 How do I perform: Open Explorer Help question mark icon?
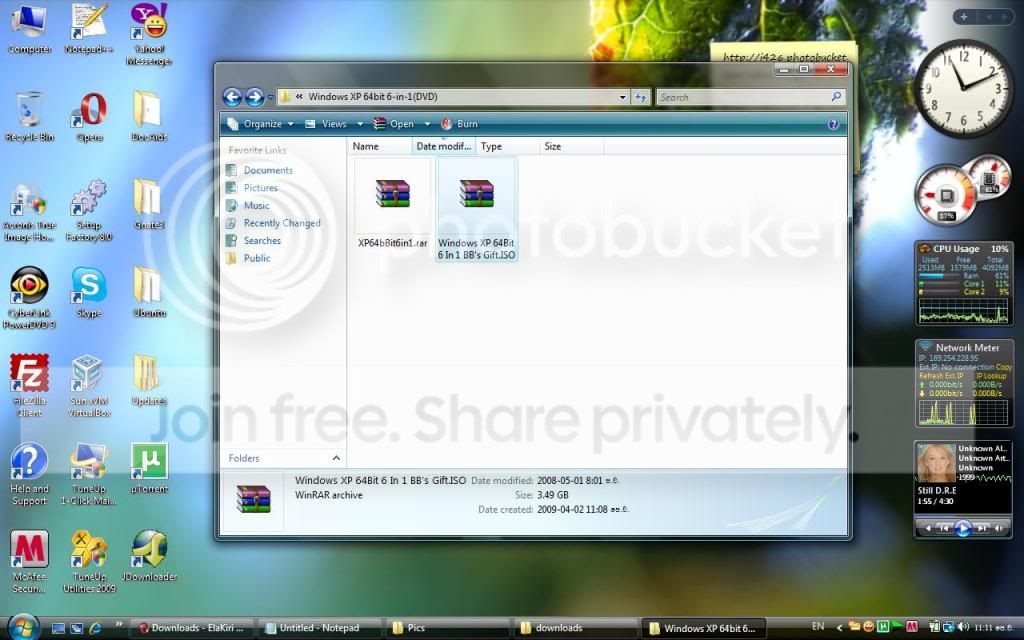(x=833, y=124)
